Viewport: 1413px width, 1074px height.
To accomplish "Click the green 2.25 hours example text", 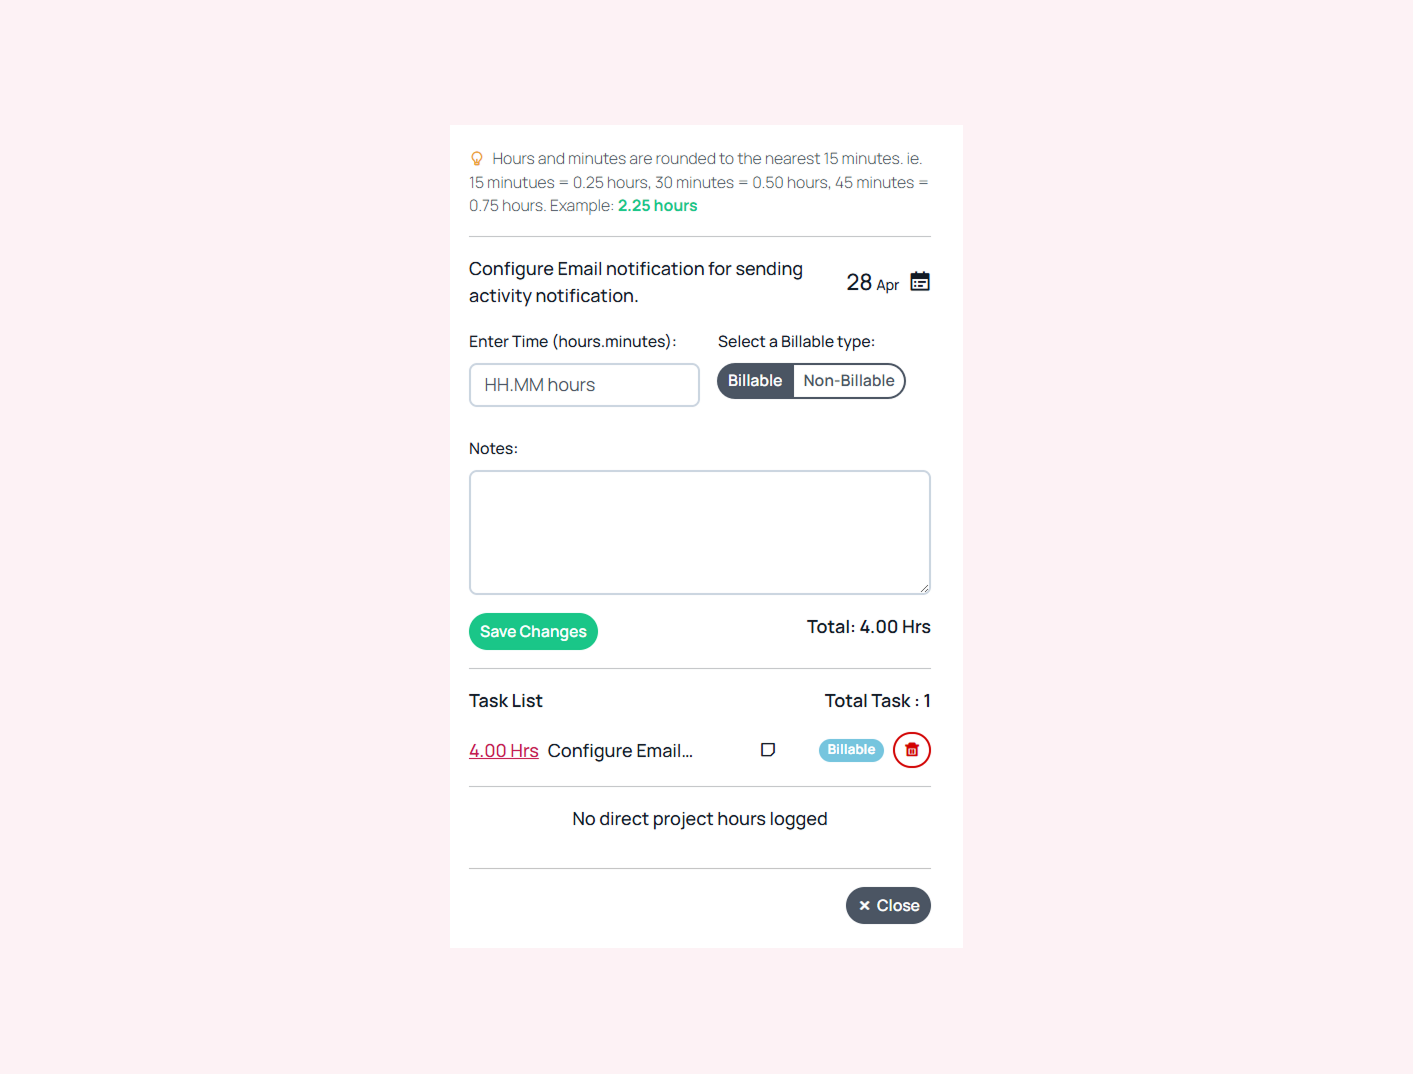I will [657, 206].
